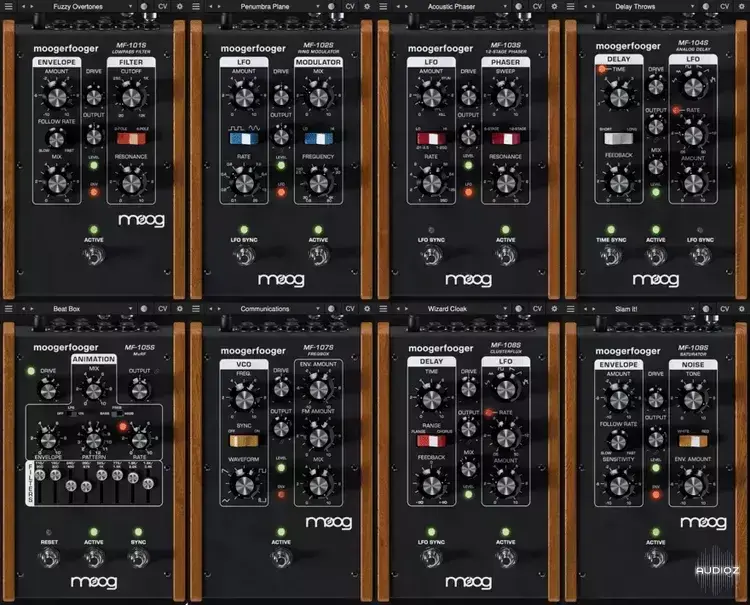The height and width of the screenshot is (605, 750).
Task: Click the round button beside Beat Box preset
Action: tap(144, 309)
